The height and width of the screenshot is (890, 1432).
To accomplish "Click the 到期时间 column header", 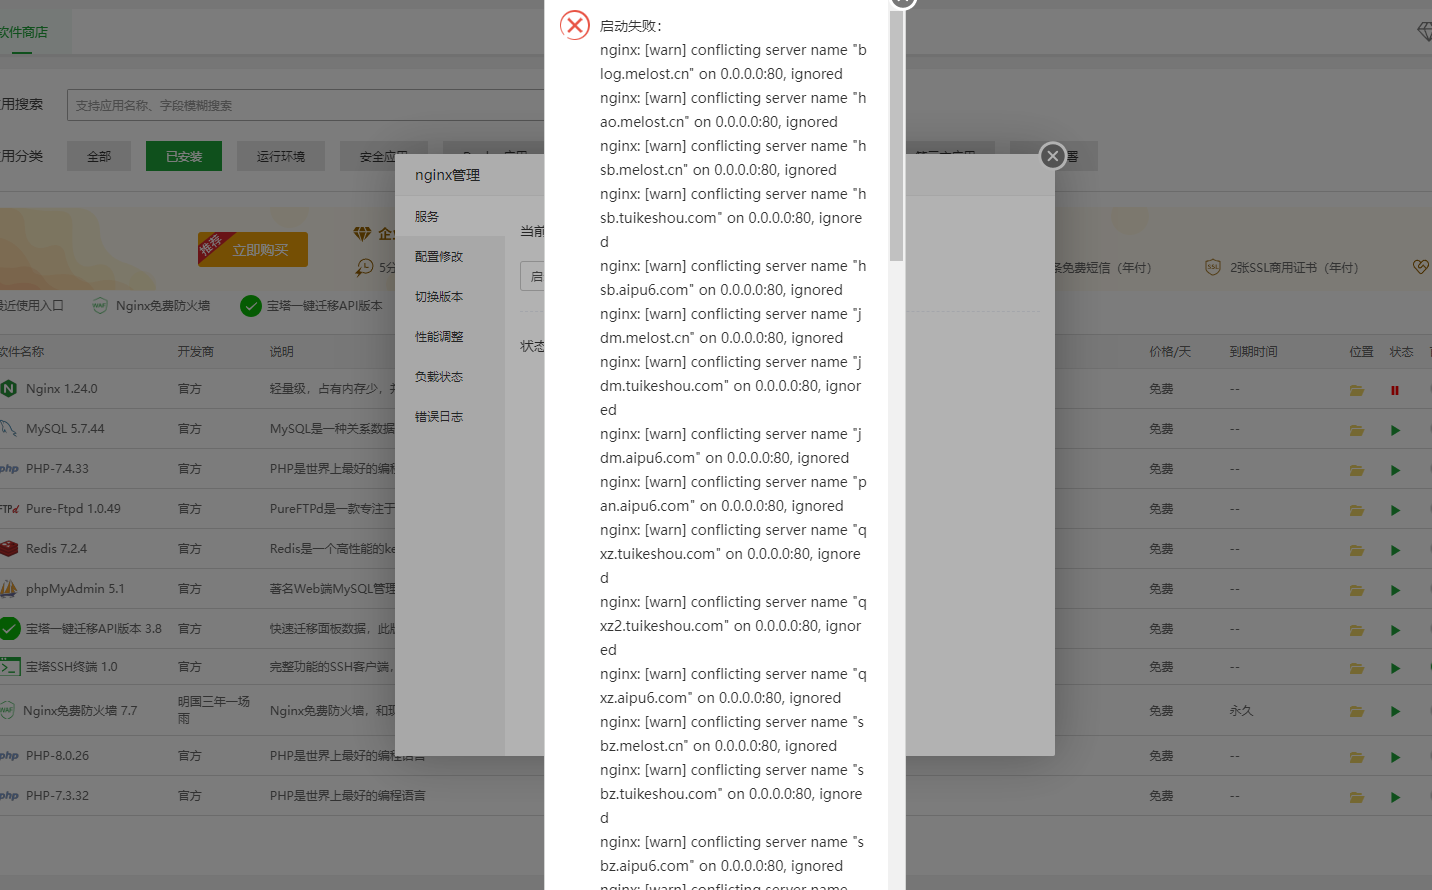I will coord(1253,352).
